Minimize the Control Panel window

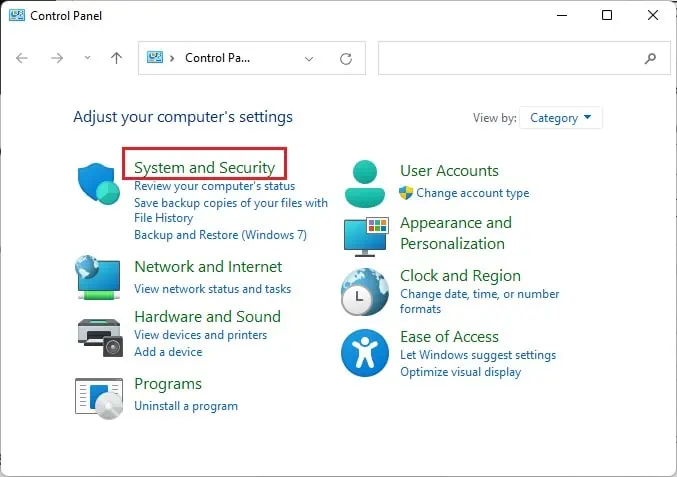562,16
